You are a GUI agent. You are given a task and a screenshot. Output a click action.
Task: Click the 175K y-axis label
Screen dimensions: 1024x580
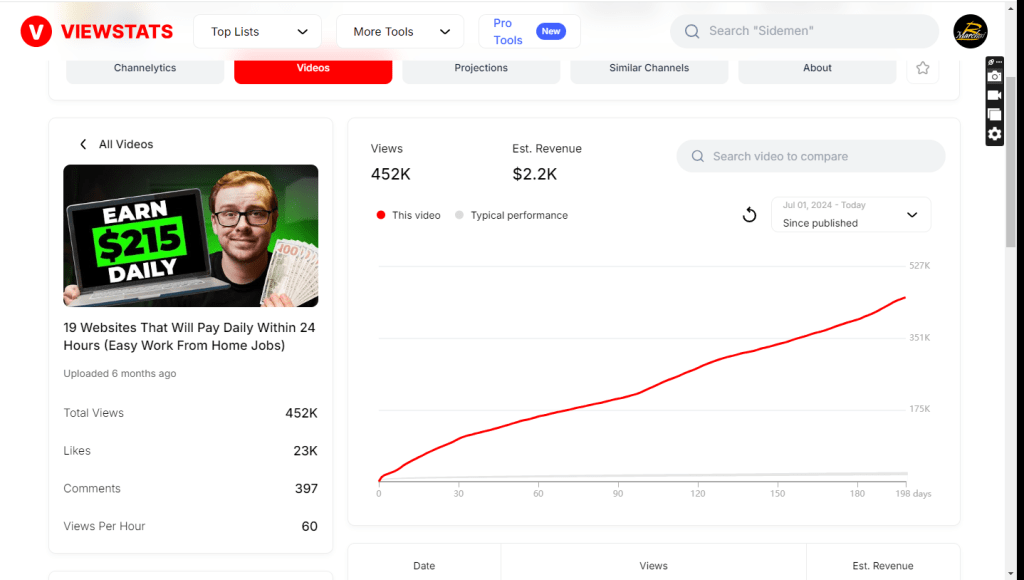[x=920, y=409]
